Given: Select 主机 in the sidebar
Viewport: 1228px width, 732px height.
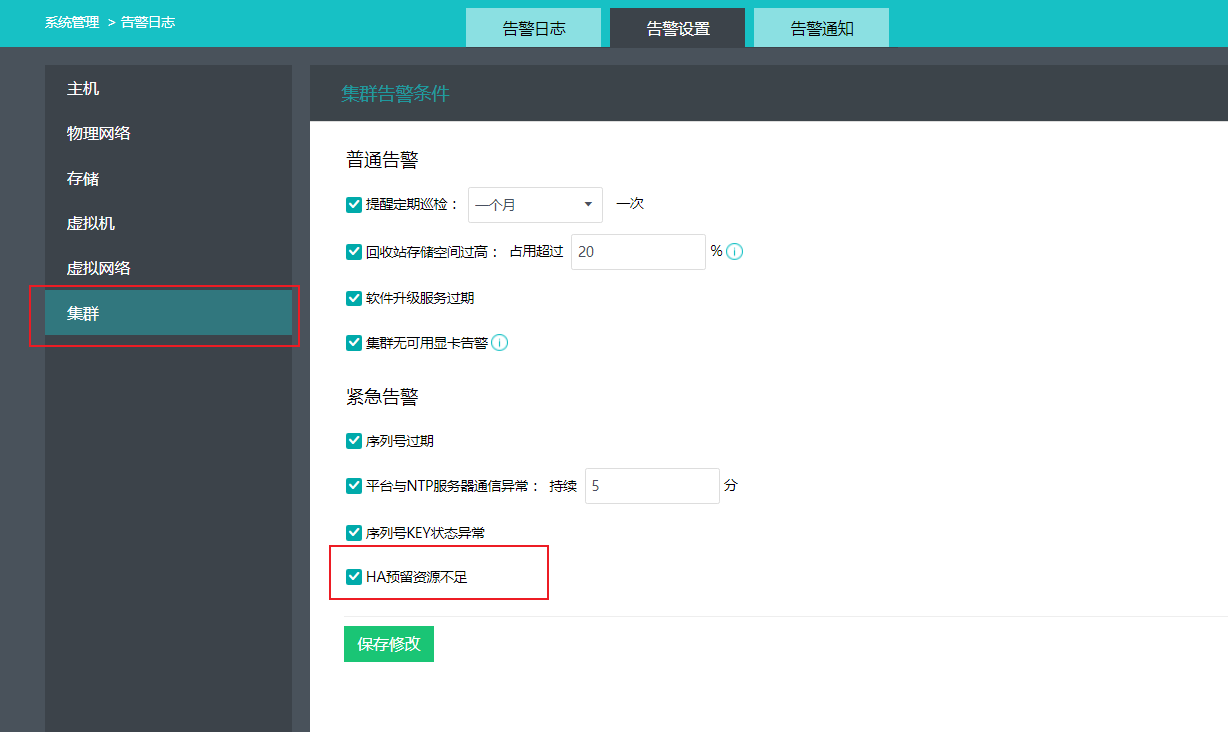Looking at the screenshot, I should (168, 89).
